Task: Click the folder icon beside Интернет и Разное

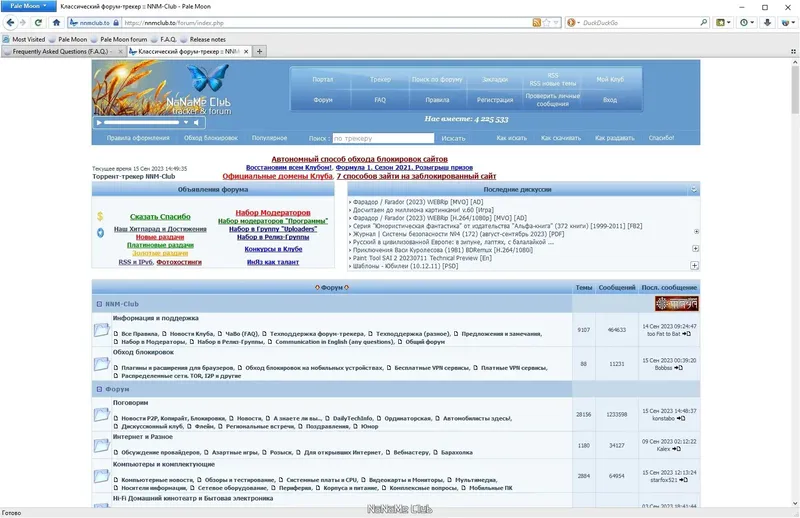Action: click(102, 446)
